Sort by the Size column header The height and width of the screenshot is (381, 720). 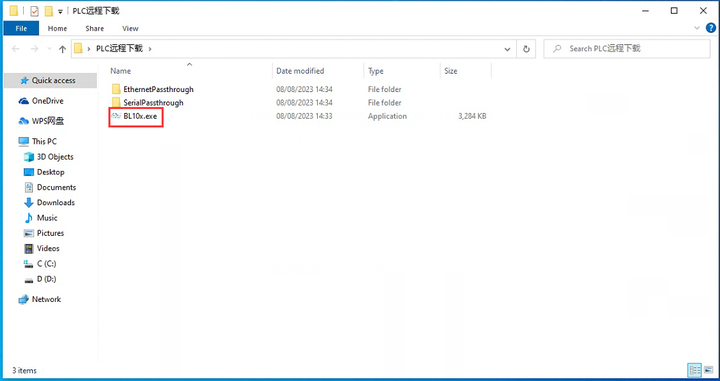[450, 71]
